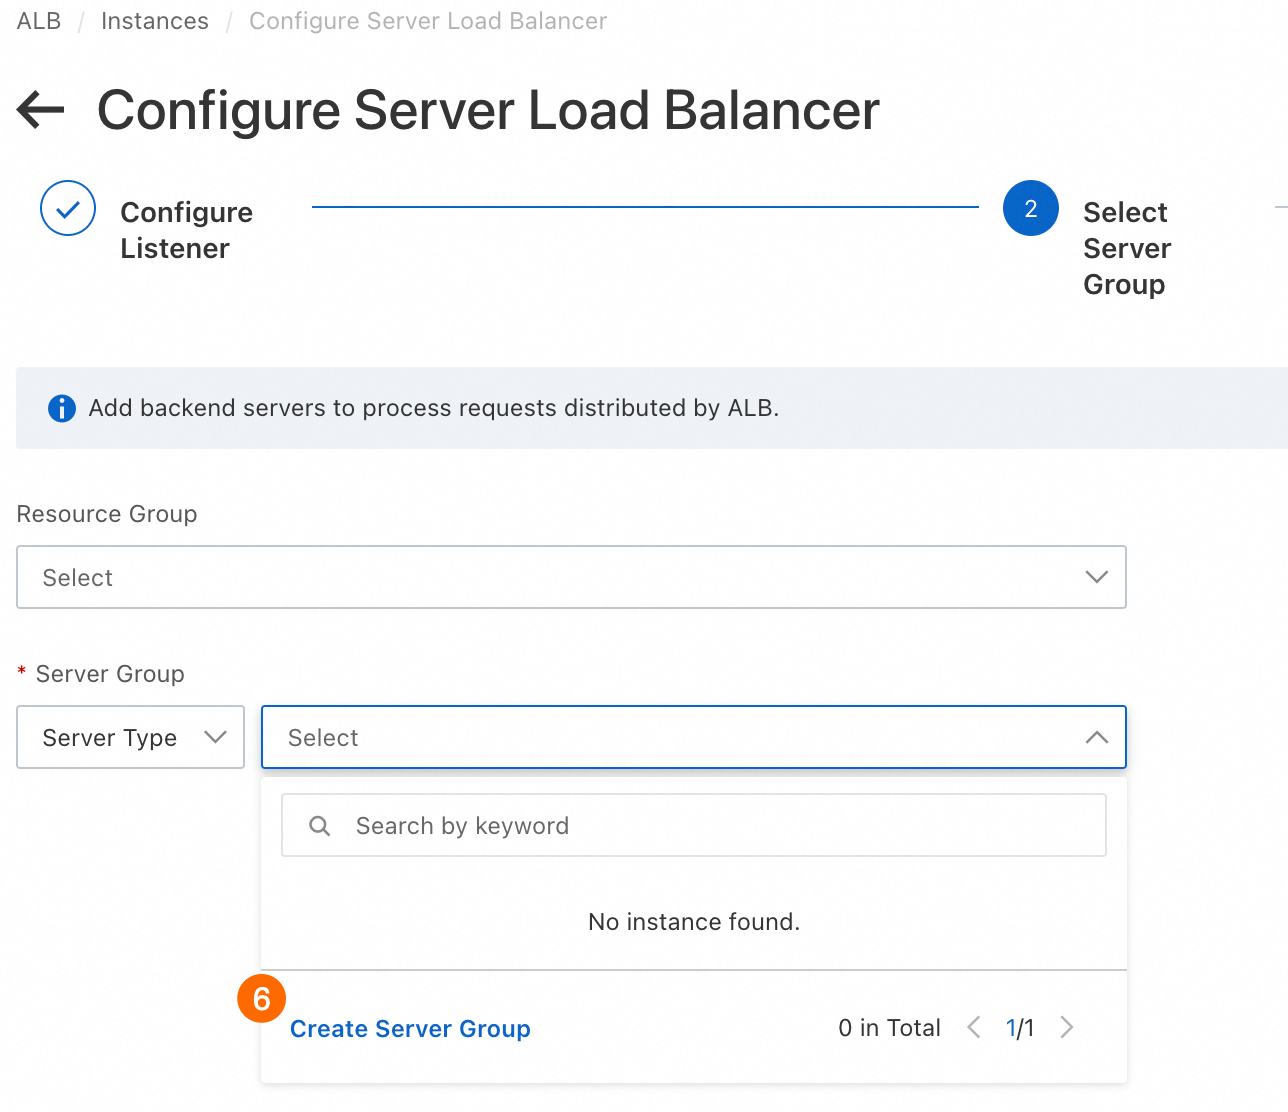
Task: Click the back arrow icon
Action: tap(41, 110)
